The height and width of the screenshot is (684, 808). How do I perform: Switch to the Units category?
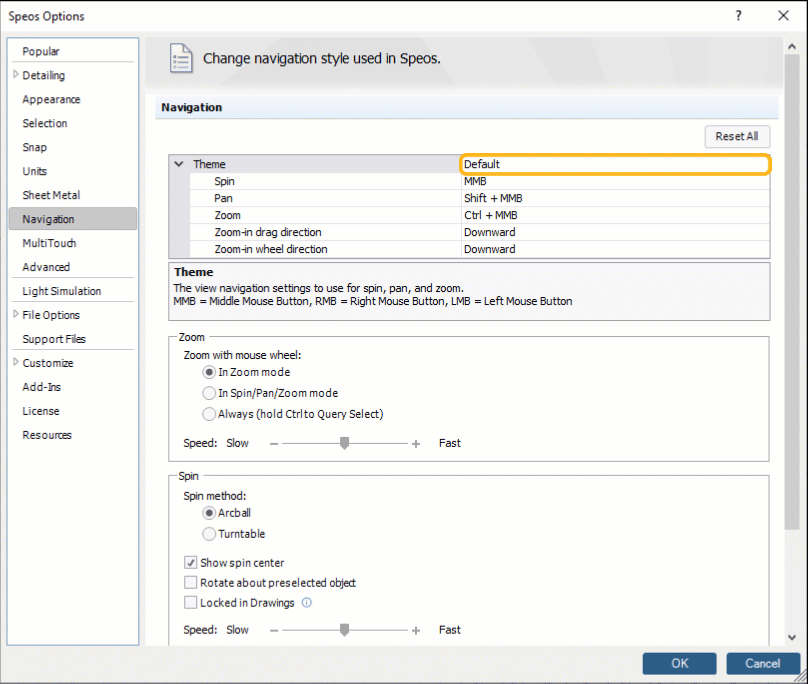tap(36, 171)
